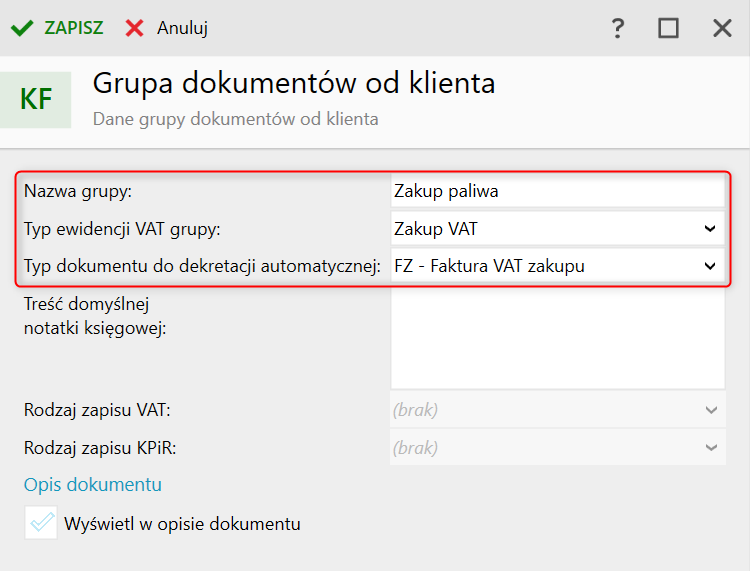The width and height of the screenshot is (750, 571).
Task: Click the red X cancel icon
Action: pos(134,28)
